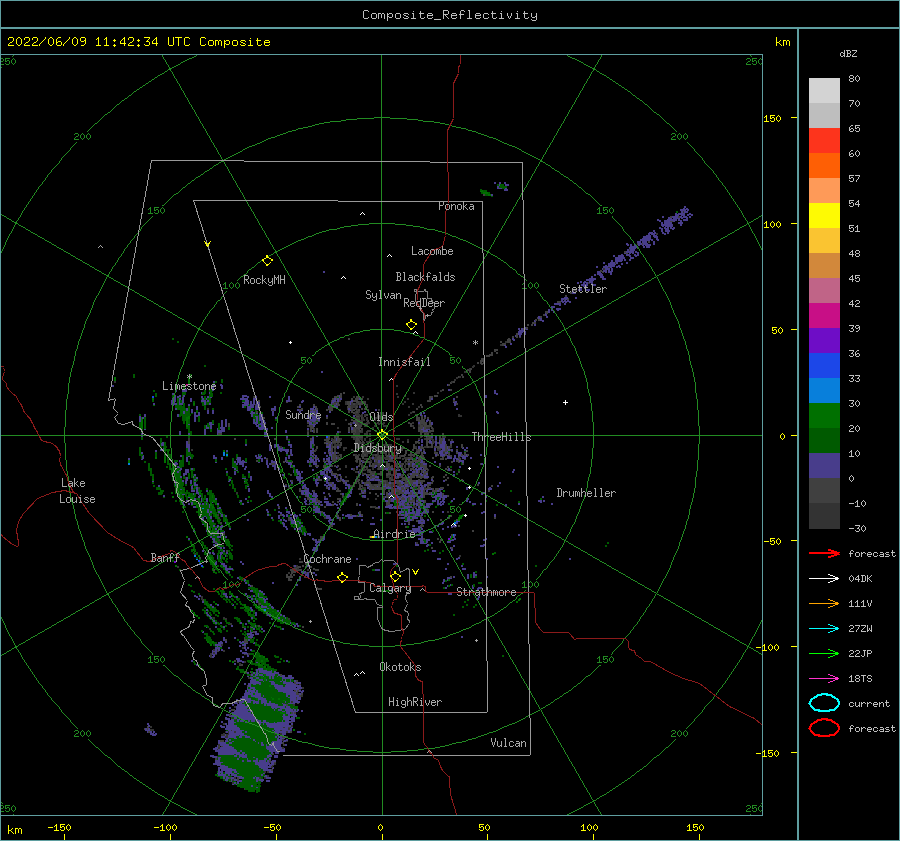Image resolution: width=900 pixels, height=841 pixels.
Task: Click the red forecast arrow in legend
Action: (824, 553)
